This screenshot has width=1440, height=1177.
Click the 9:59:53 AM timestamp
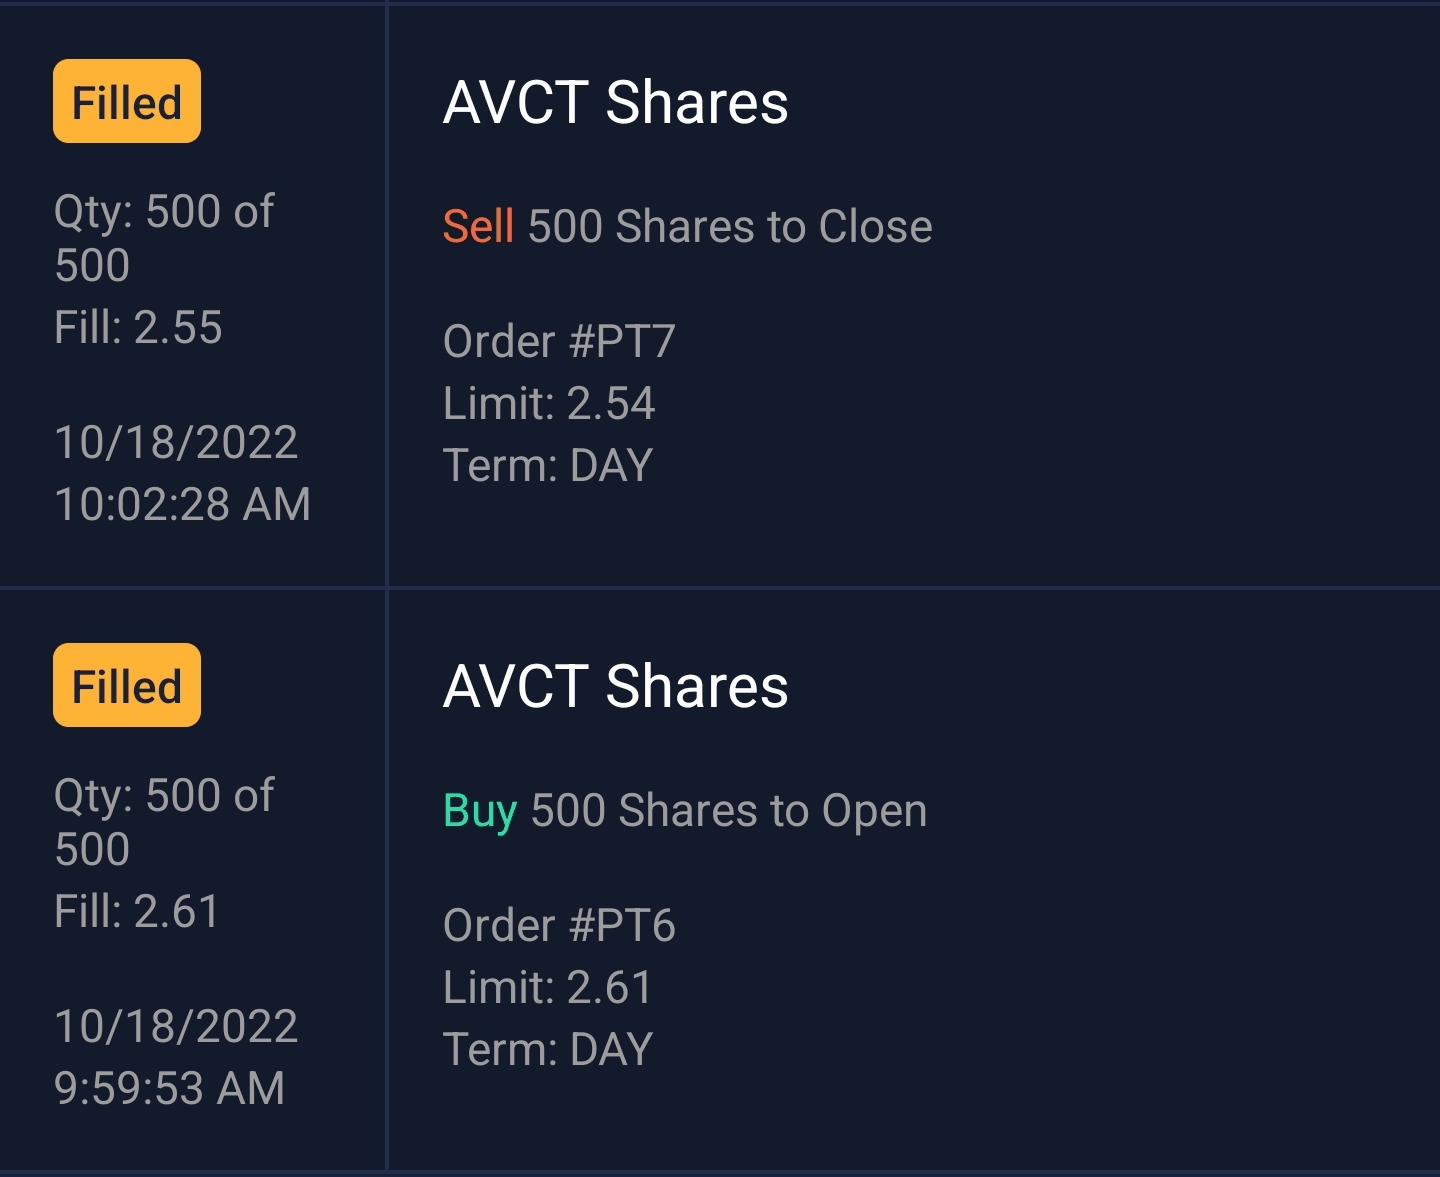click(170, 1088)
